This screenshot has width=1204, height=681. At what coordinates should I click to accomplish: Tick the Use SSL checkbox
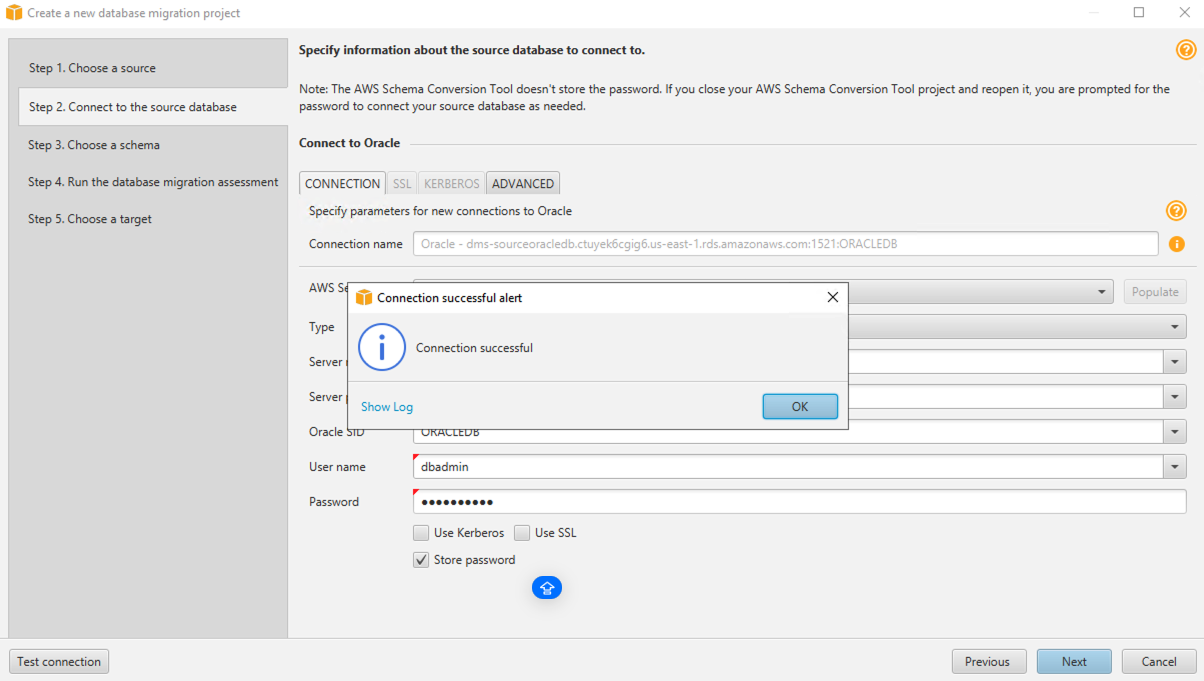pos(522,533)
